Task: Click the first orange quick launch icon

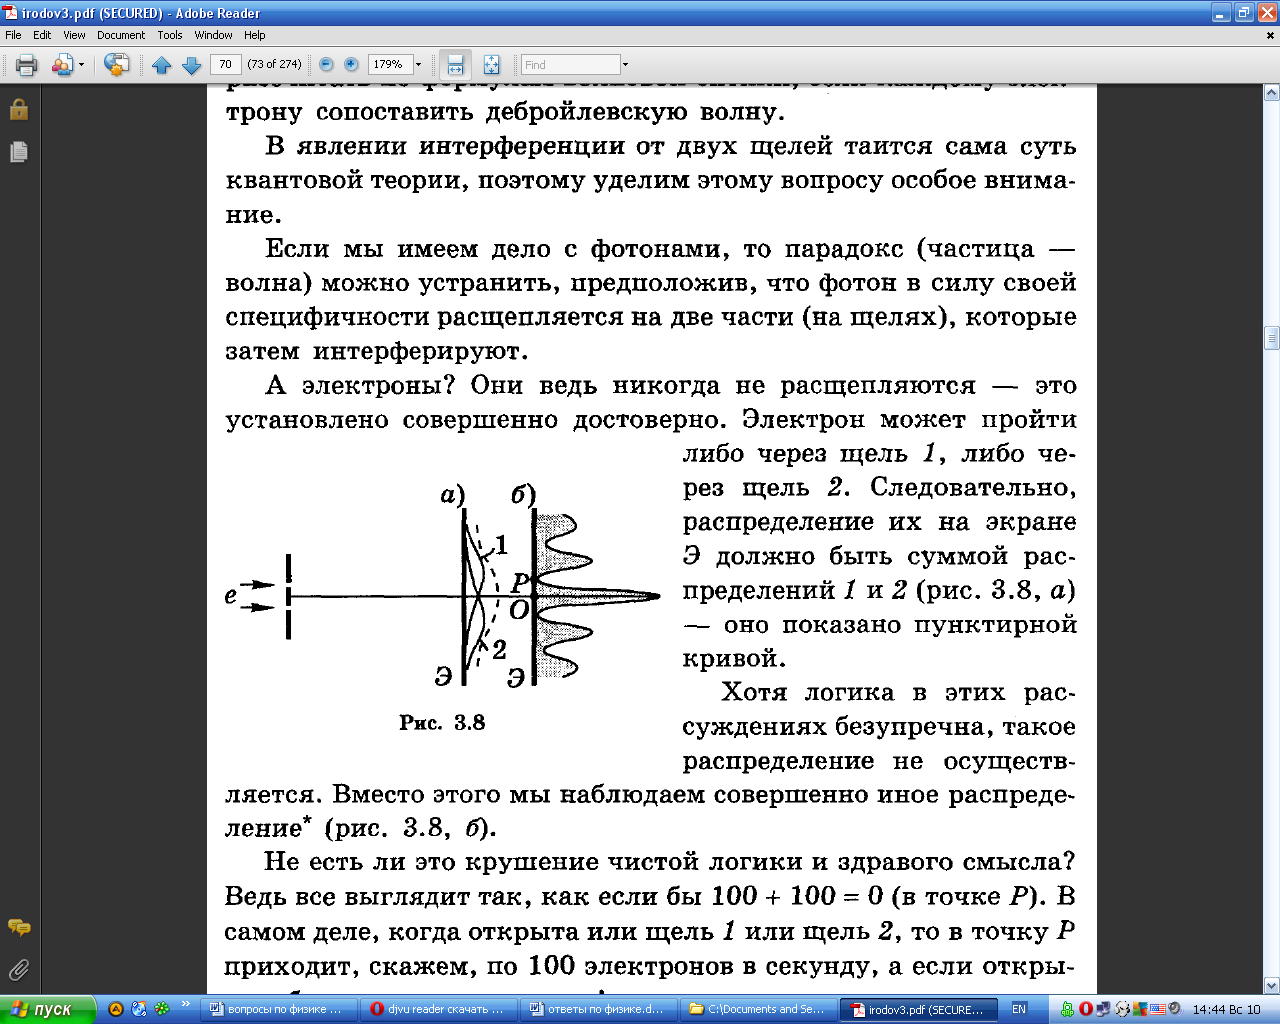Action: 116,1009
